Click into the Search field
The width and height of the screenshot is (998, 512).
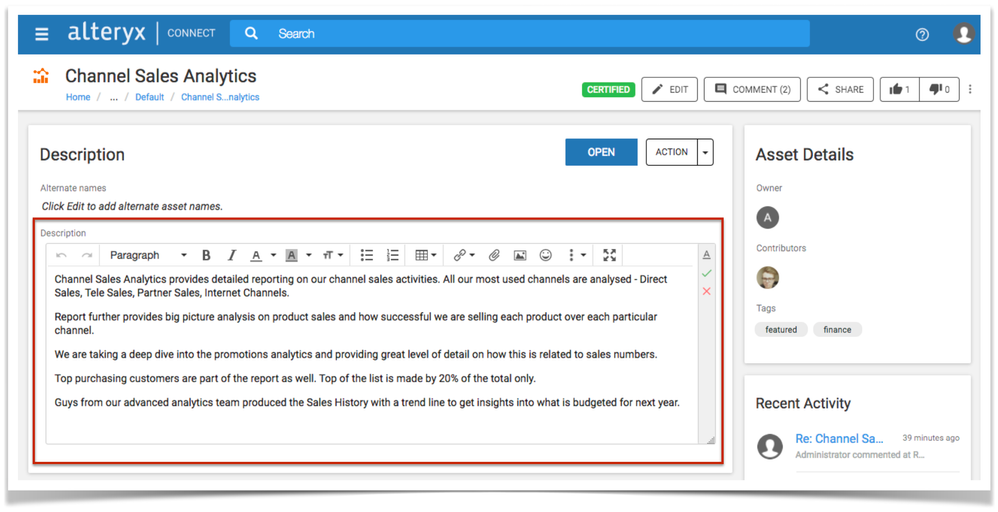519,34
